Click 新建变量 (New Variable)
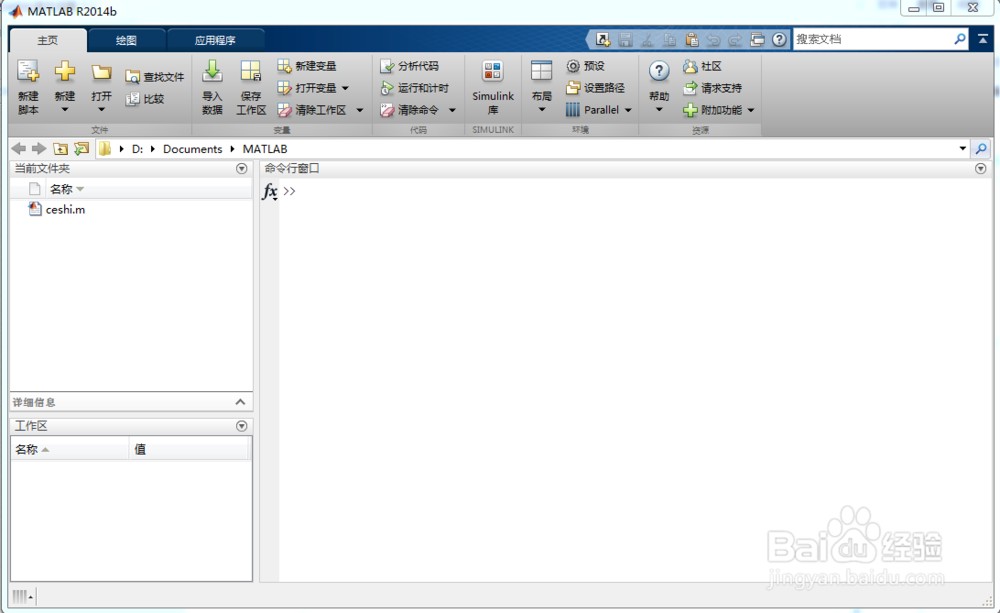Viewport: 1000px width, 613px height. [x=307, y=66]
